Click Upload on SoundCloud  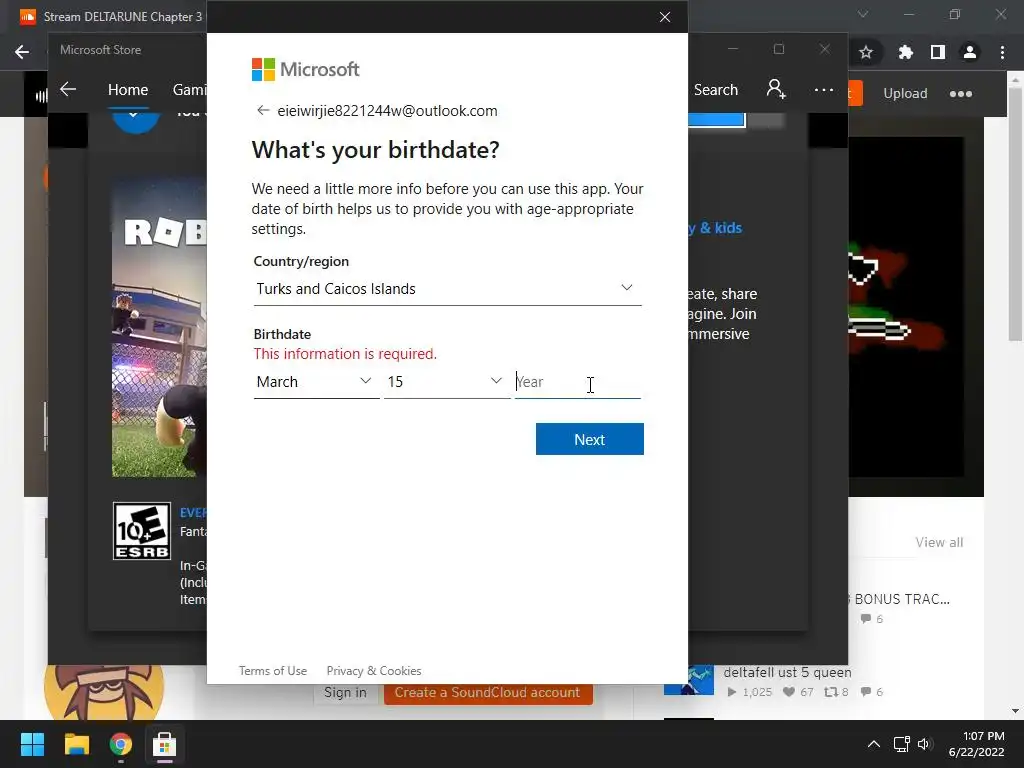905,93
